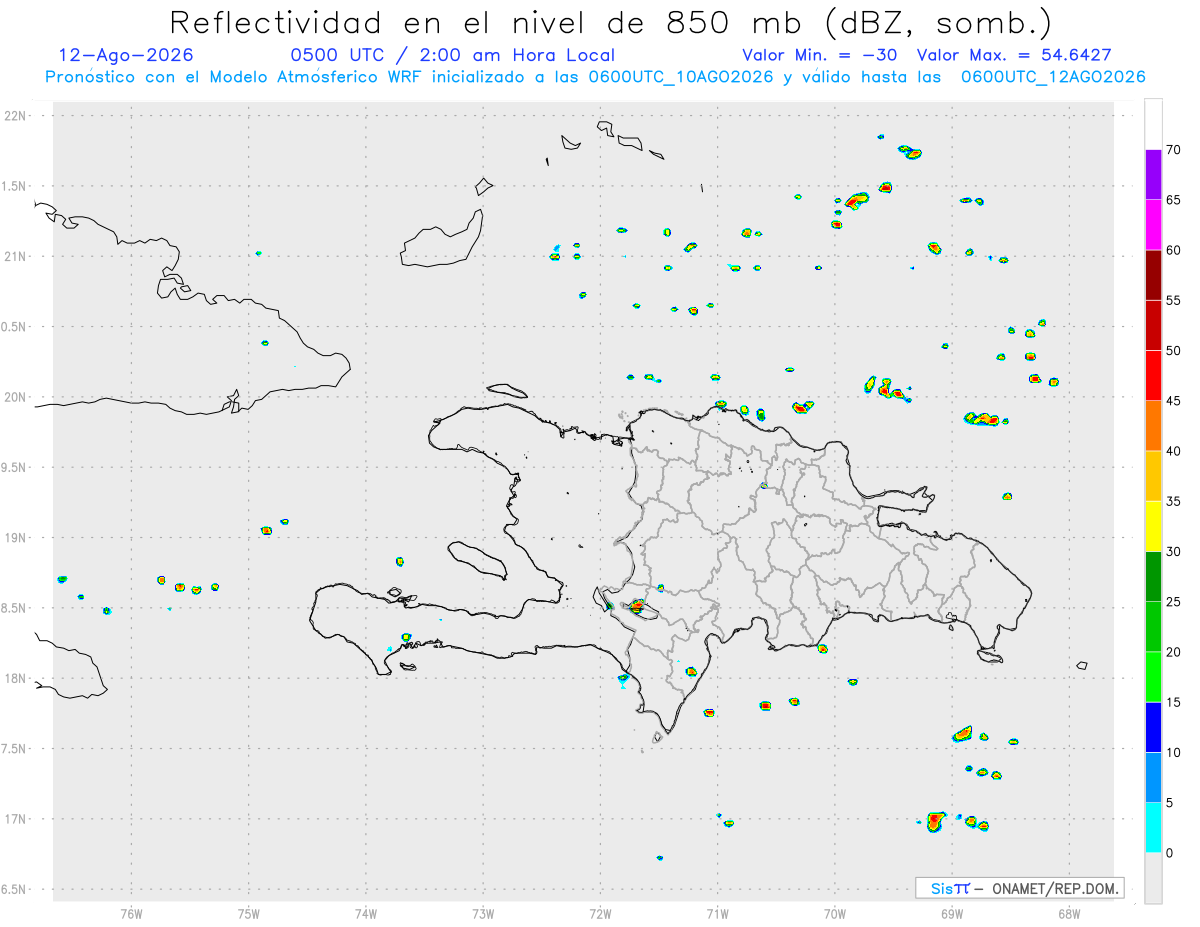The image size is (1200, 927).
Task: Click the '21N' latitude label
Action: (x=15, y=256)
